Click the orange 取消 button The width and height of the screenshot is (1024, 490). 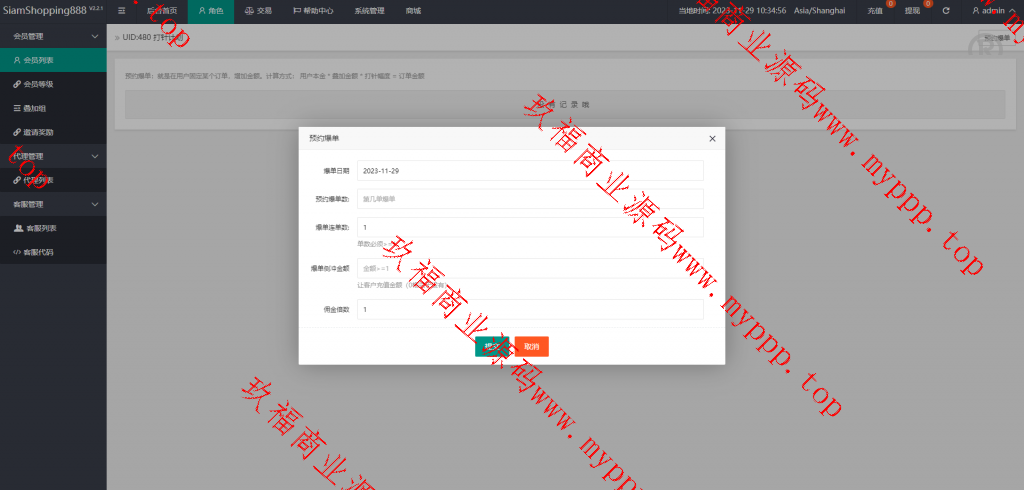pyautogui.click(x=531, y=346)
